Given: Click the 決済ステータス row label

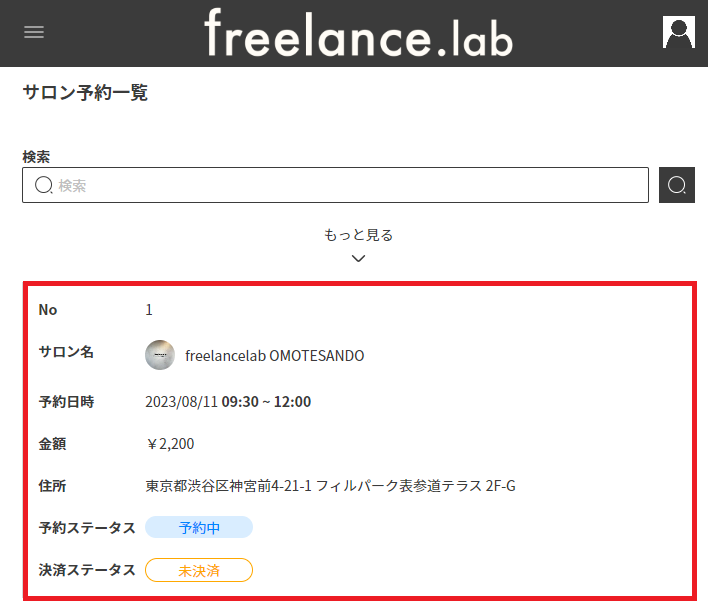Looking at the screenshot, I should [x=86, y=570].
